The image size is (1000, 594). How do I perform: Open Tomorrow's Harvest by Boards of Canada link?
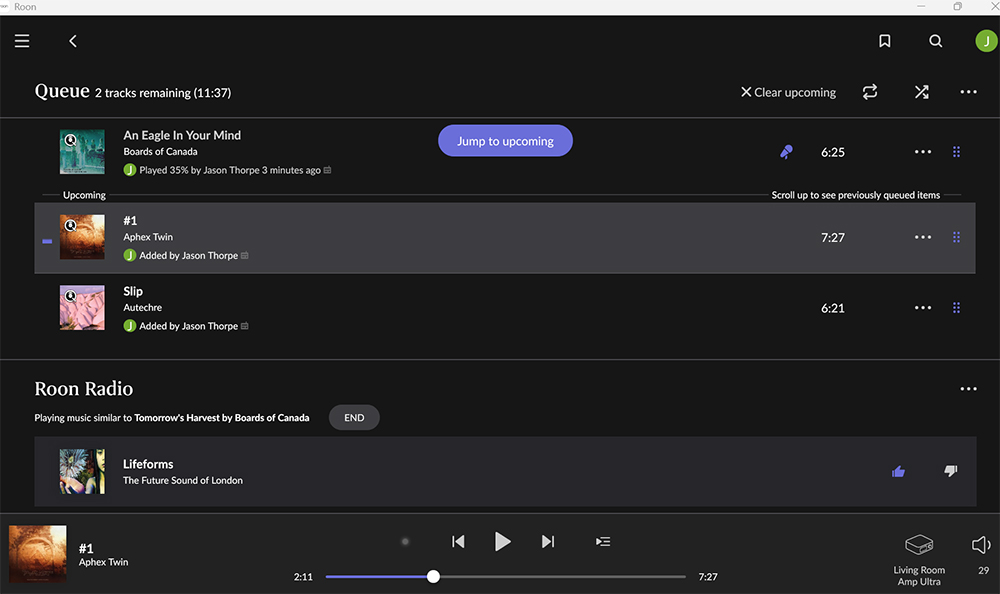(221, 418)
